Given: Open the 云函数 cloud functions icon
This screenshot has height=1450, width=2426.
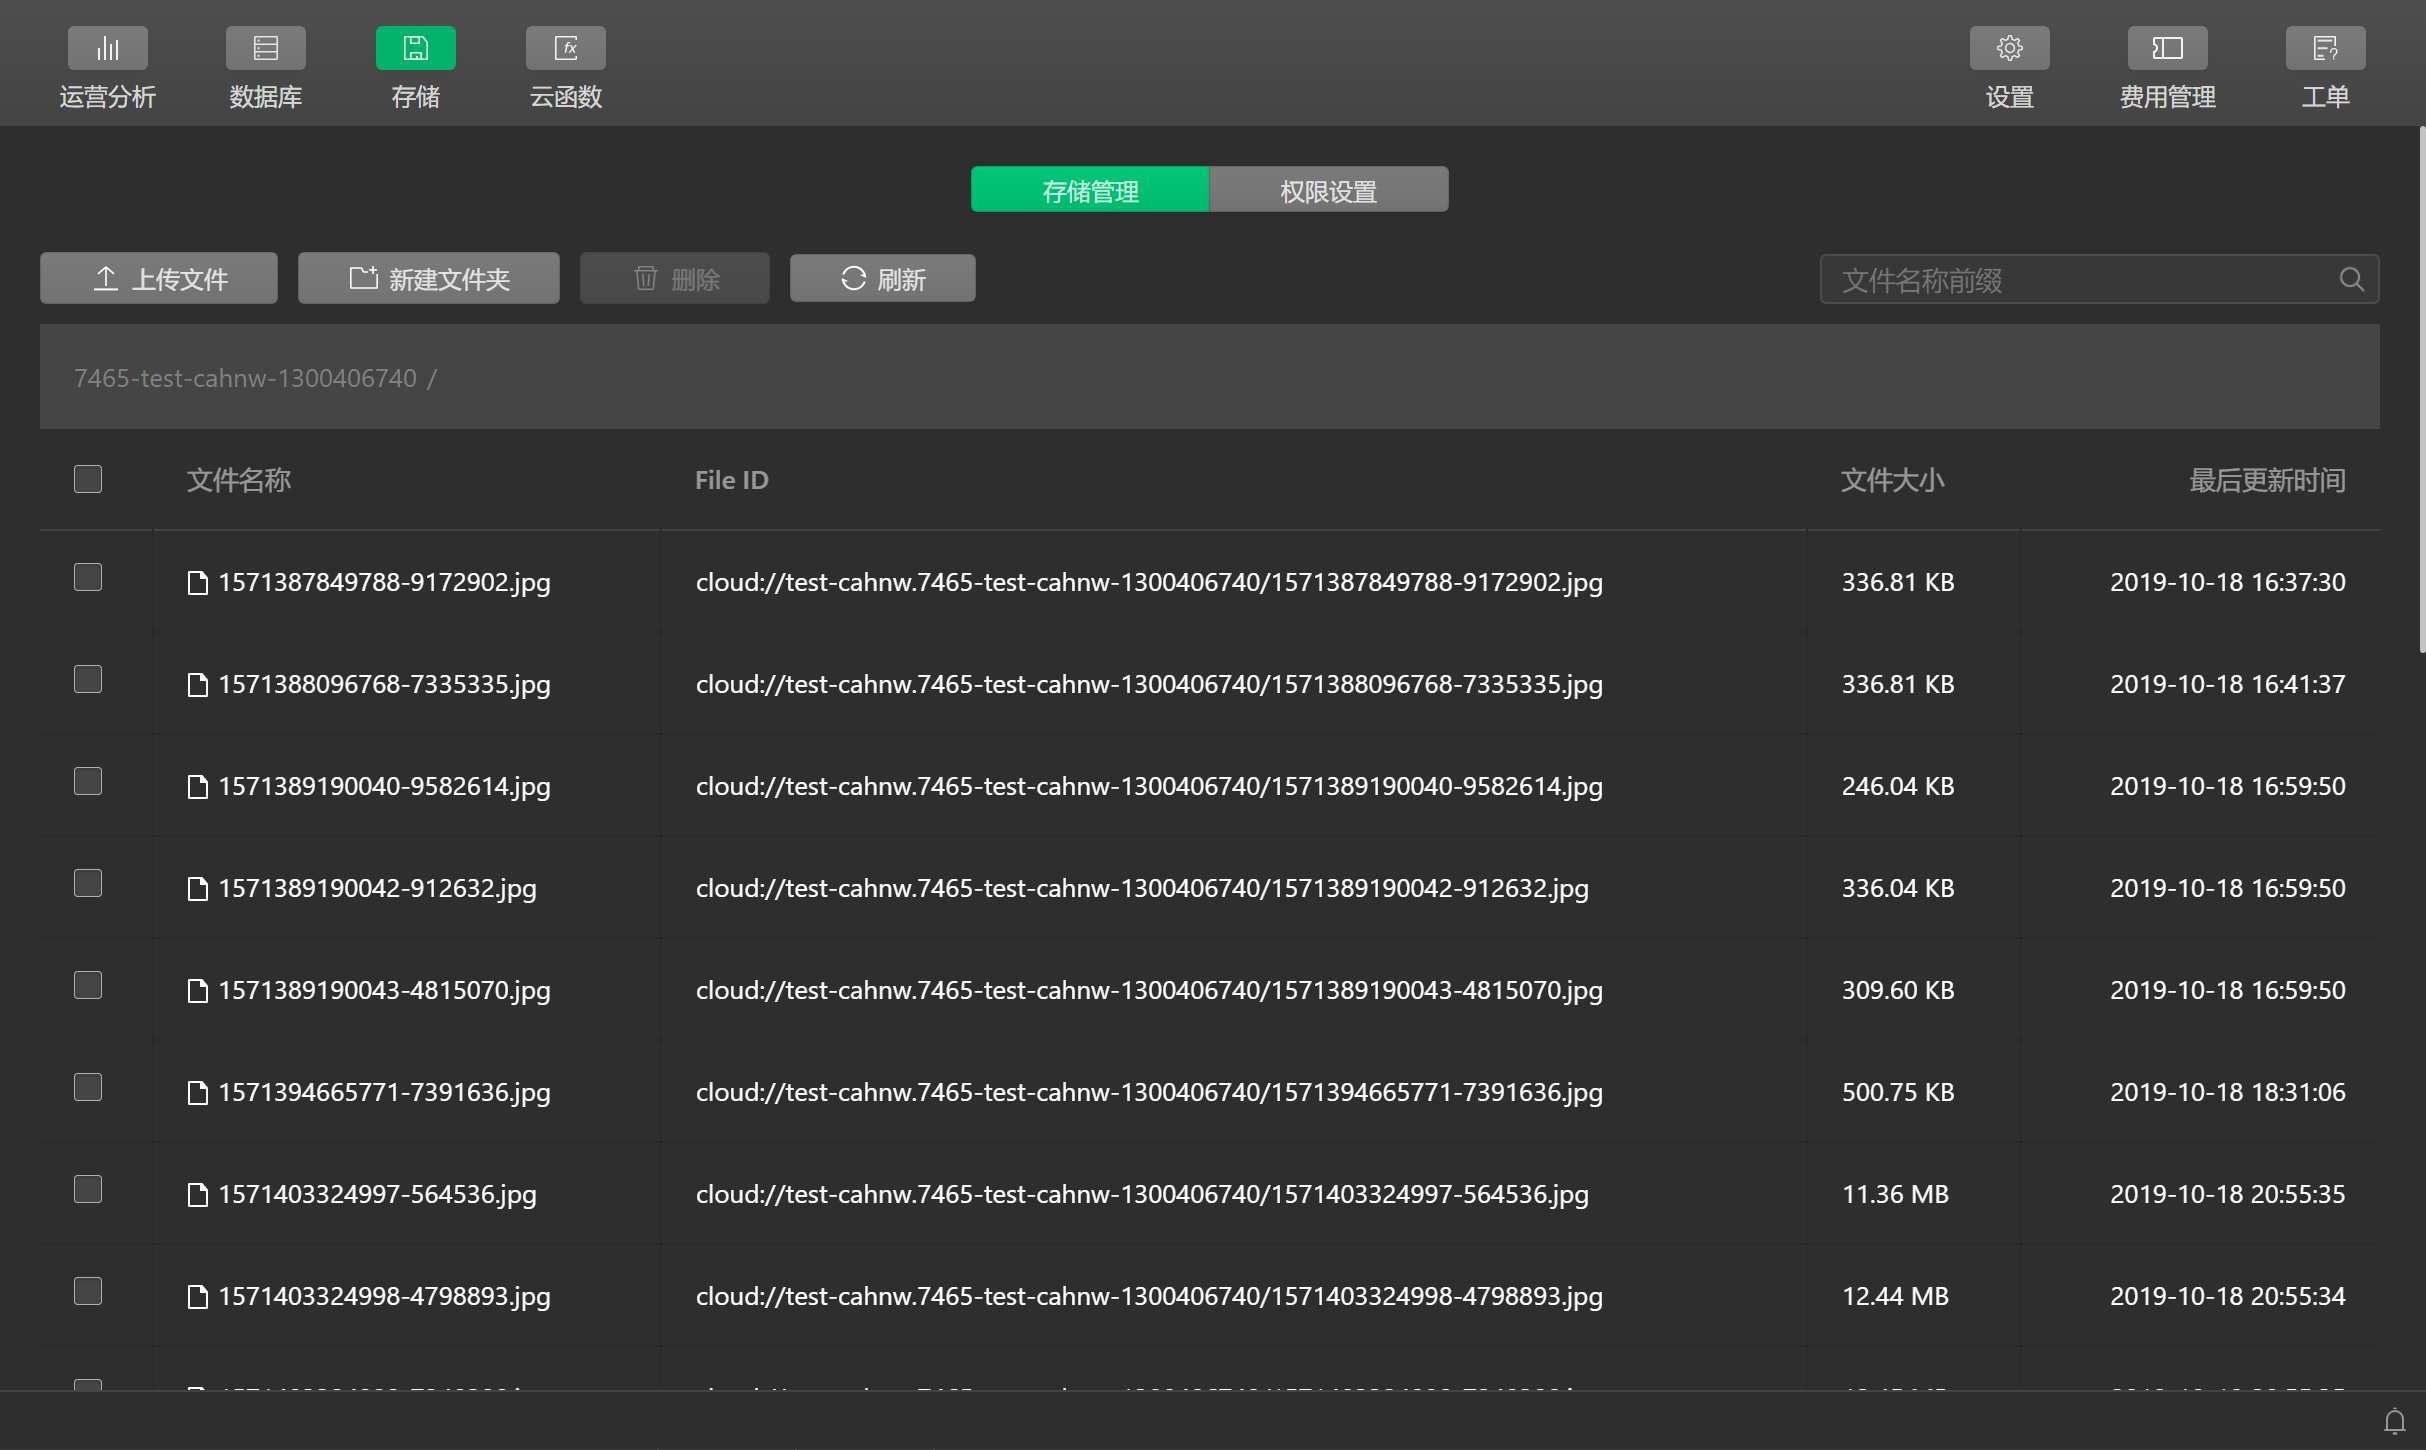Looking at the screenshot, I should click(565, 48).
